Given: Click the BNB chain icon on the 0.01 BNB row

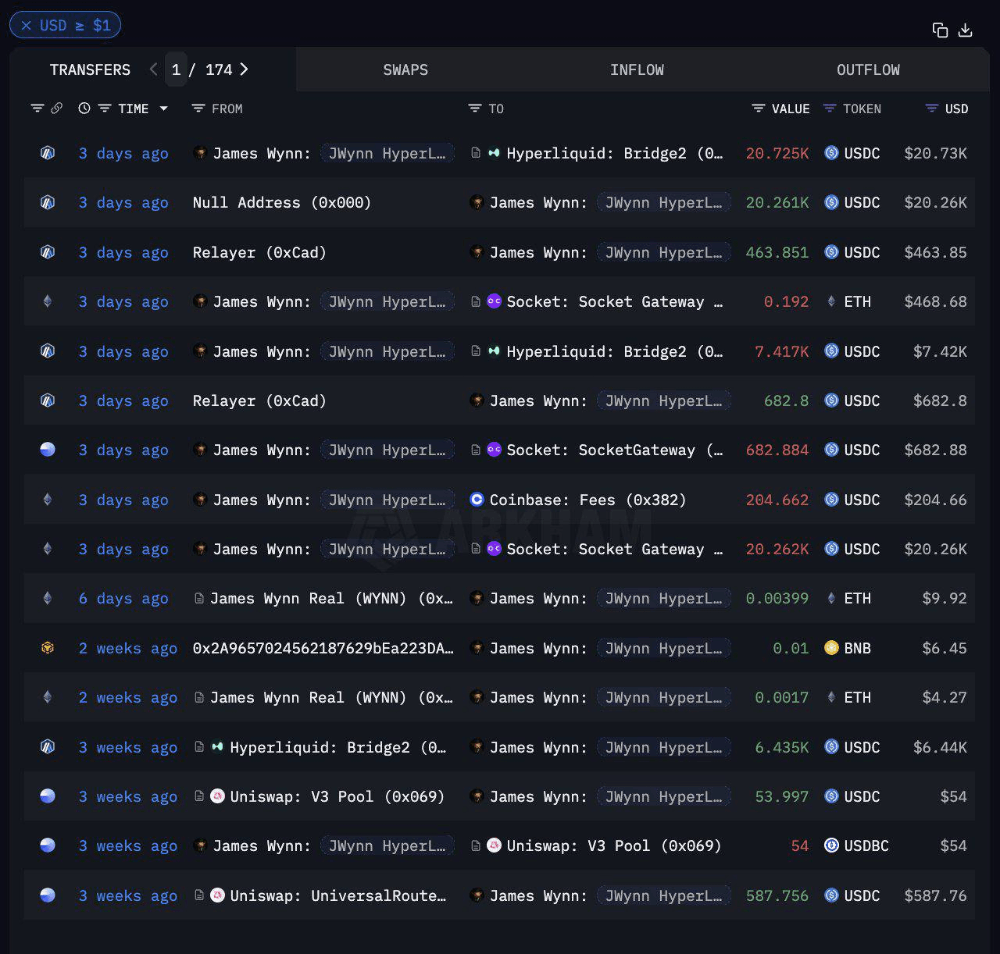Looking at the screenshot, I should click(47, 649).
